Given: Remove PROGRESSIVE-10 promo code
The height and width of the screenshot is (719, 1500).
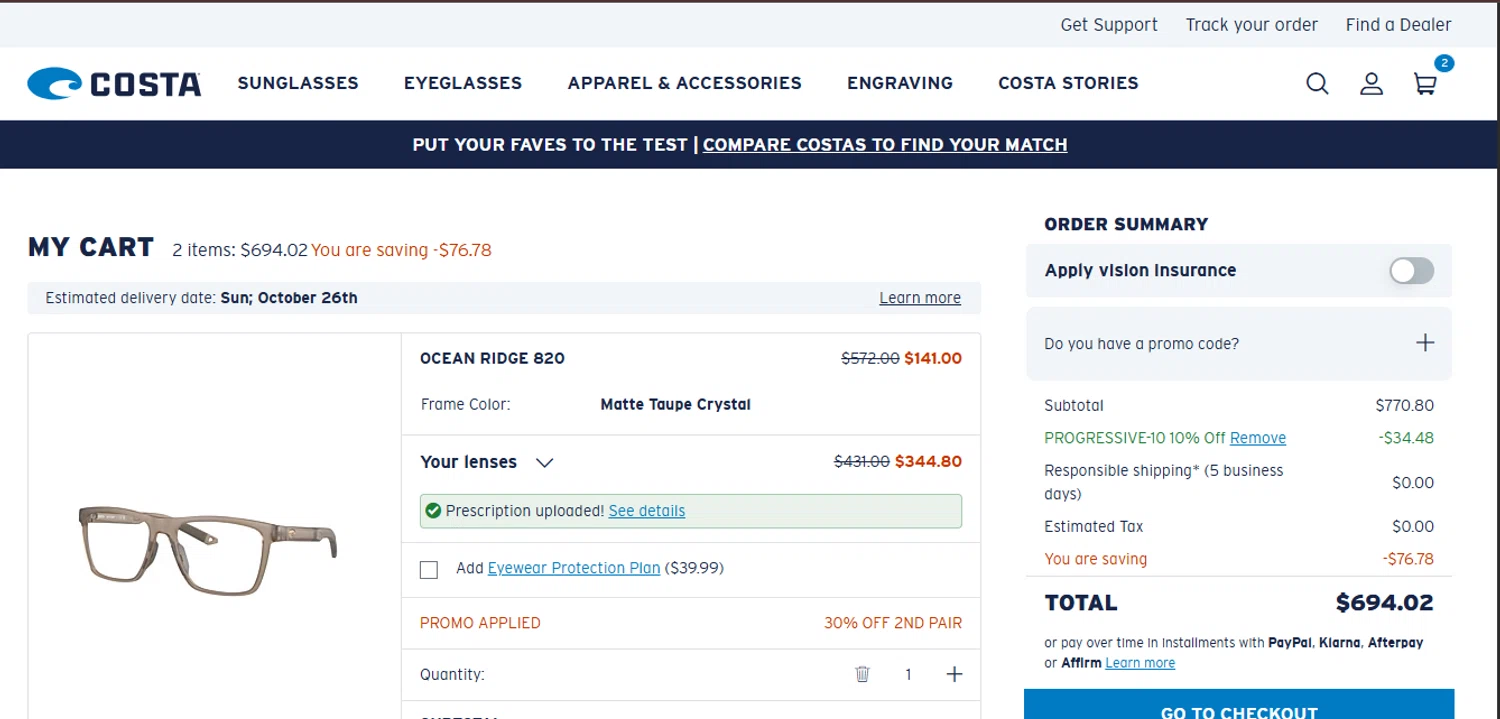Looking at the screenshot, I should pos(1258,438).
